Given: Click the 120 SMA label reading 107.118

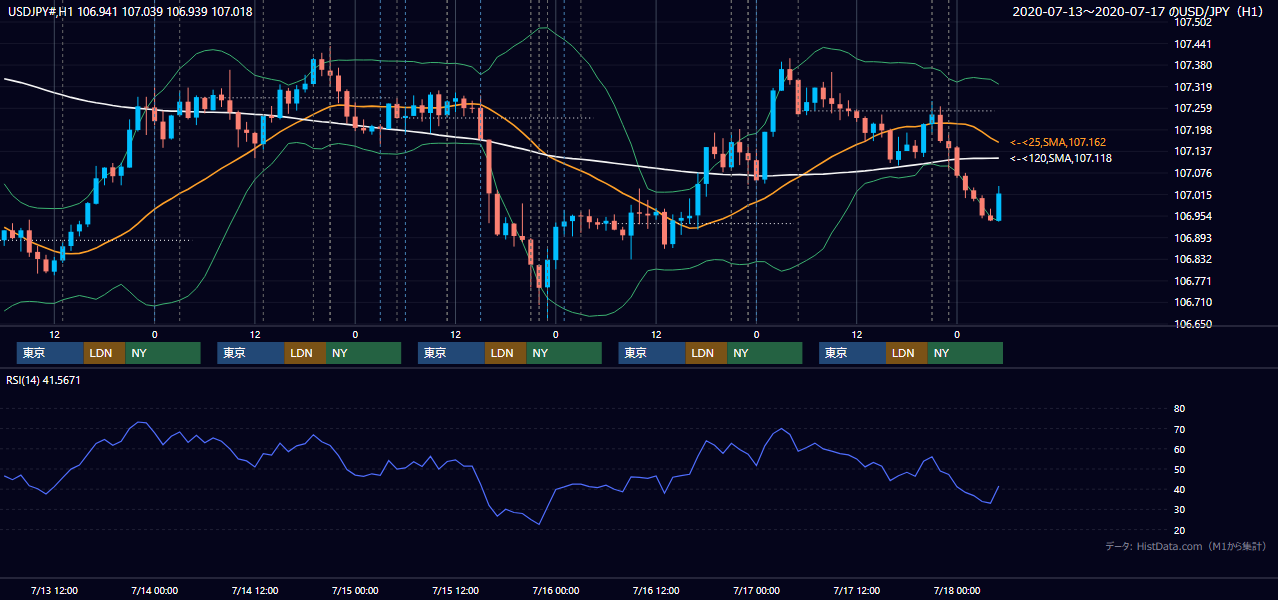Looking at the screenshot, I should pyautogui.click(x=1060, y=158).
